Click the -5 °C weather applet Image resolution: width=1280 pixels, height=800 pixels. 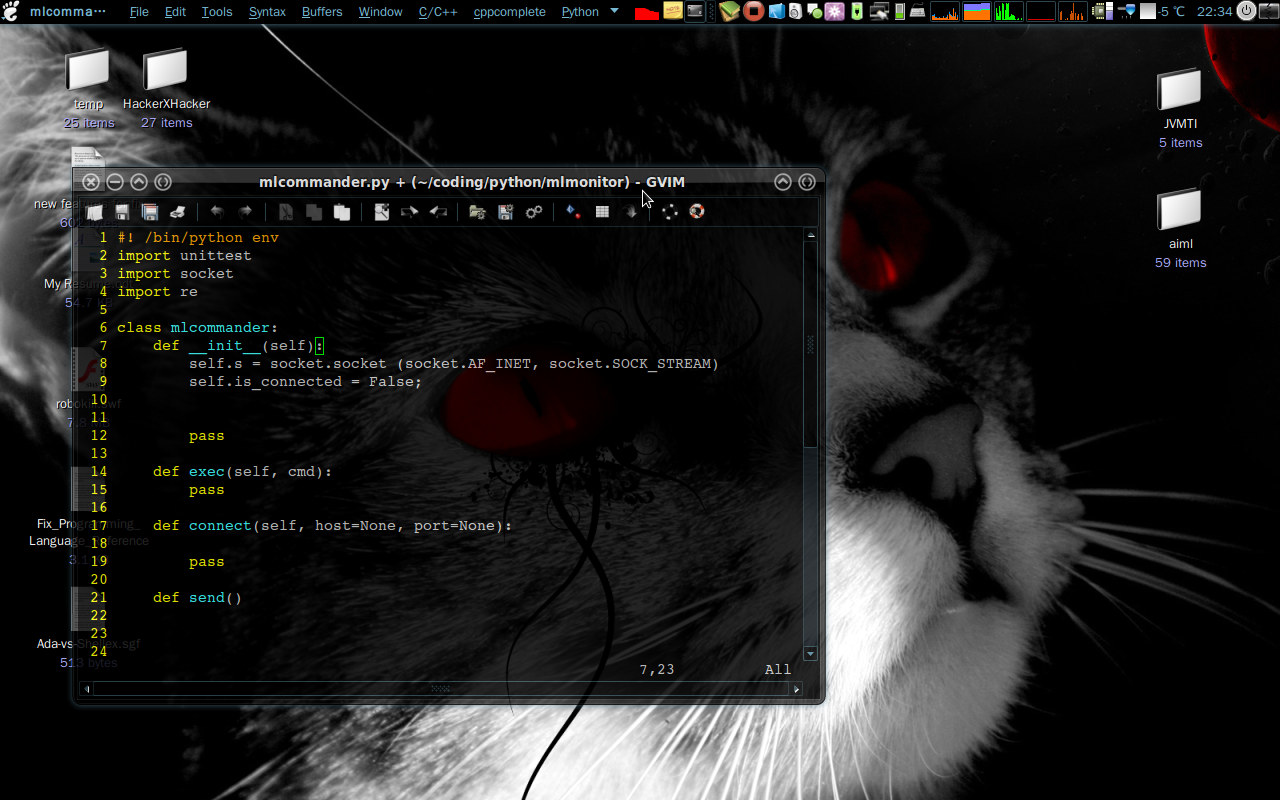coord(1163,12)
